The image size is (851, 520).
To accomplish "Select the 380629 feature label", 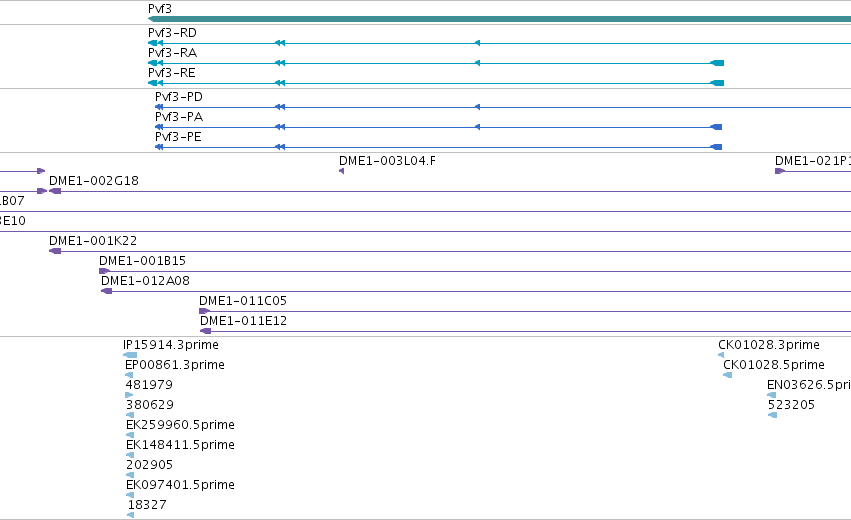I will pos(150,405).
